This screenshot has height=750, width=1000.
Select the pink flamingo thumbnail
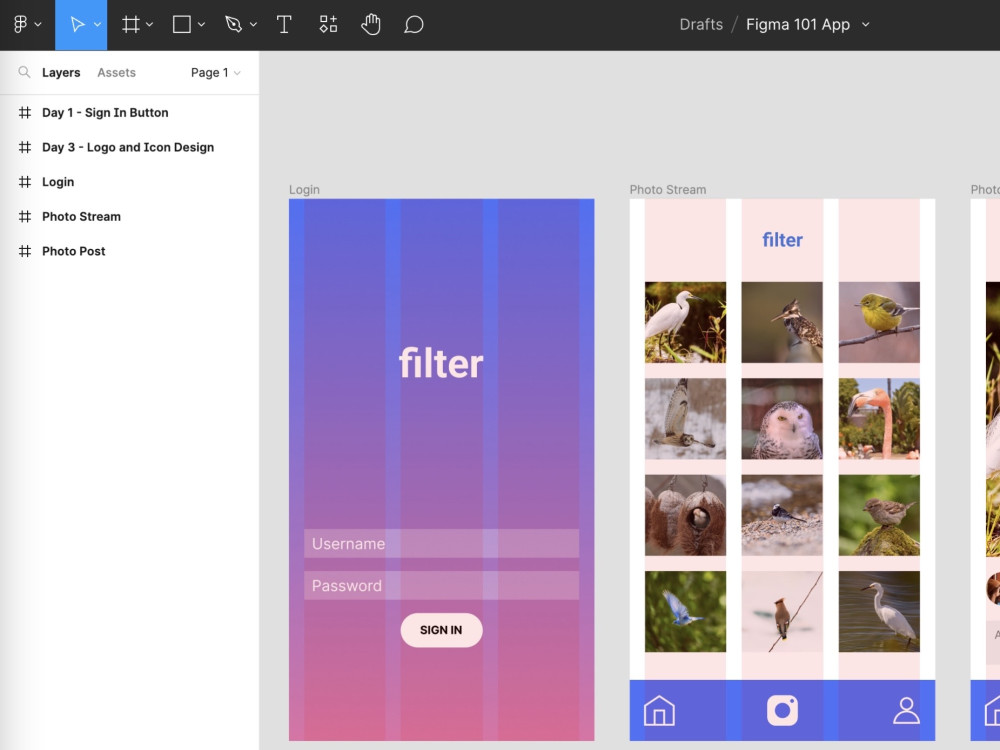[879, 418]
